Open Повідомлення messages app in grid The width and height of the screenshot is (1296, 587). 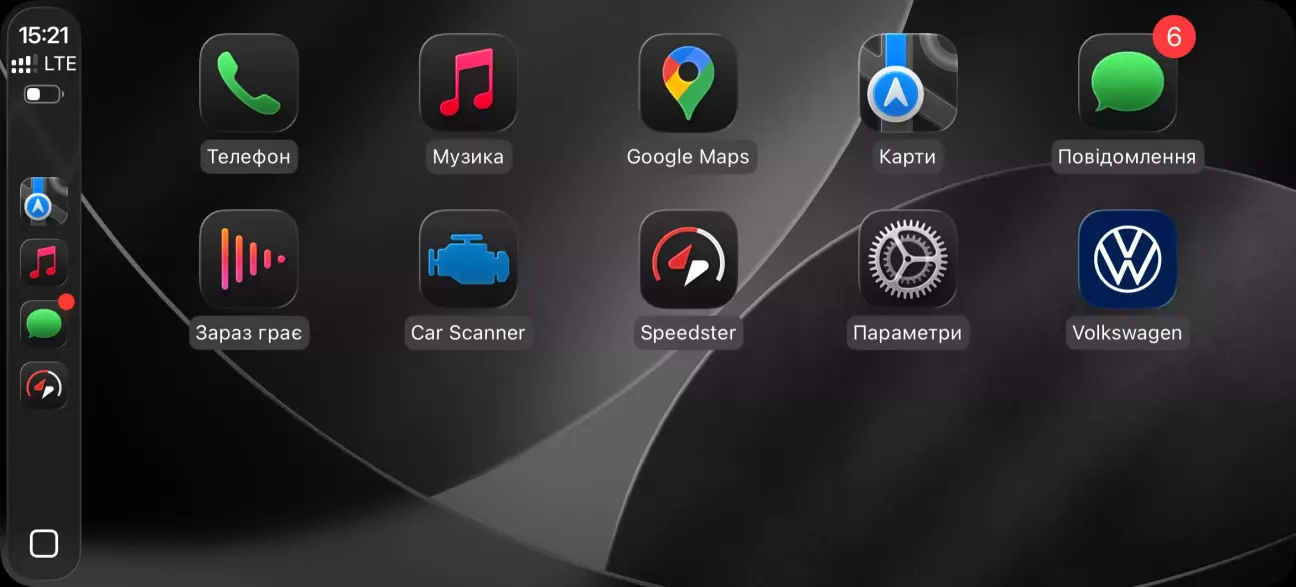(x=1127, y=83)
